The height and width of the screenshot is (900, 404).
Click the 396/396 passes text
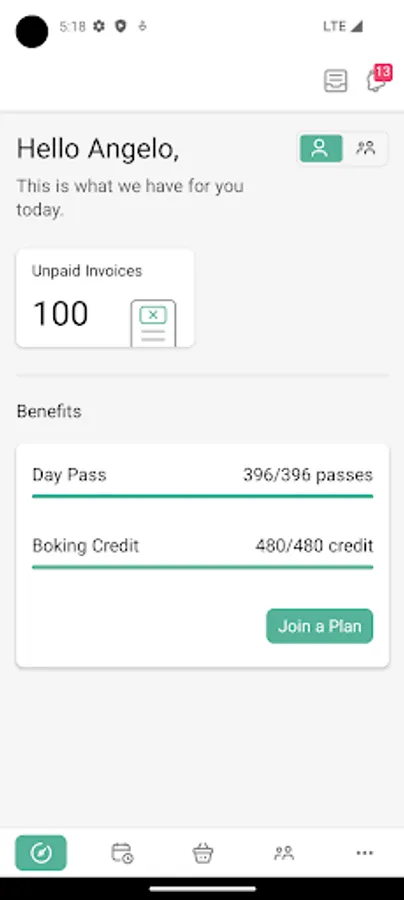pos(308,475)
